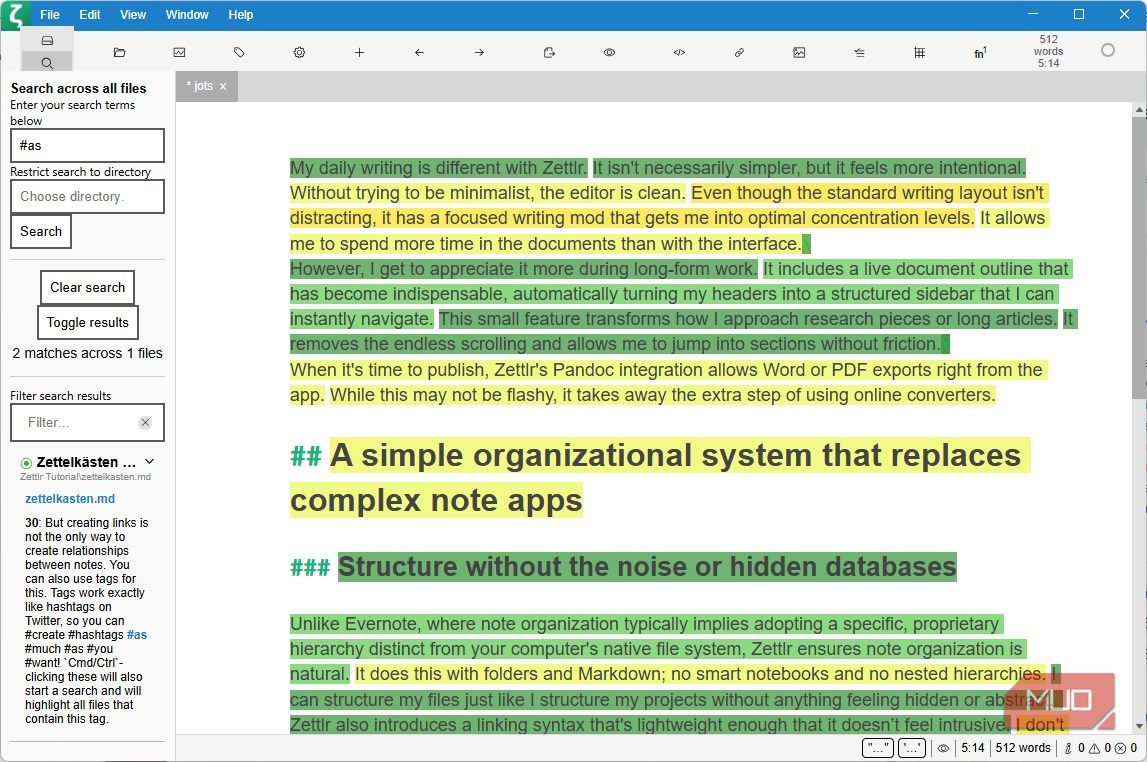Click heading 'Structure without the noise'
This screenshot has width=1147, height=762.
coord(647,567)
